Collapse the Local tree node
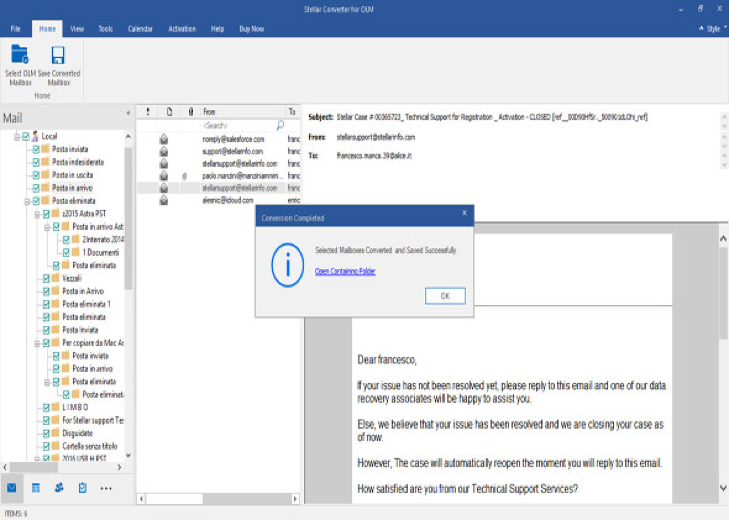 tap(17, 137)
